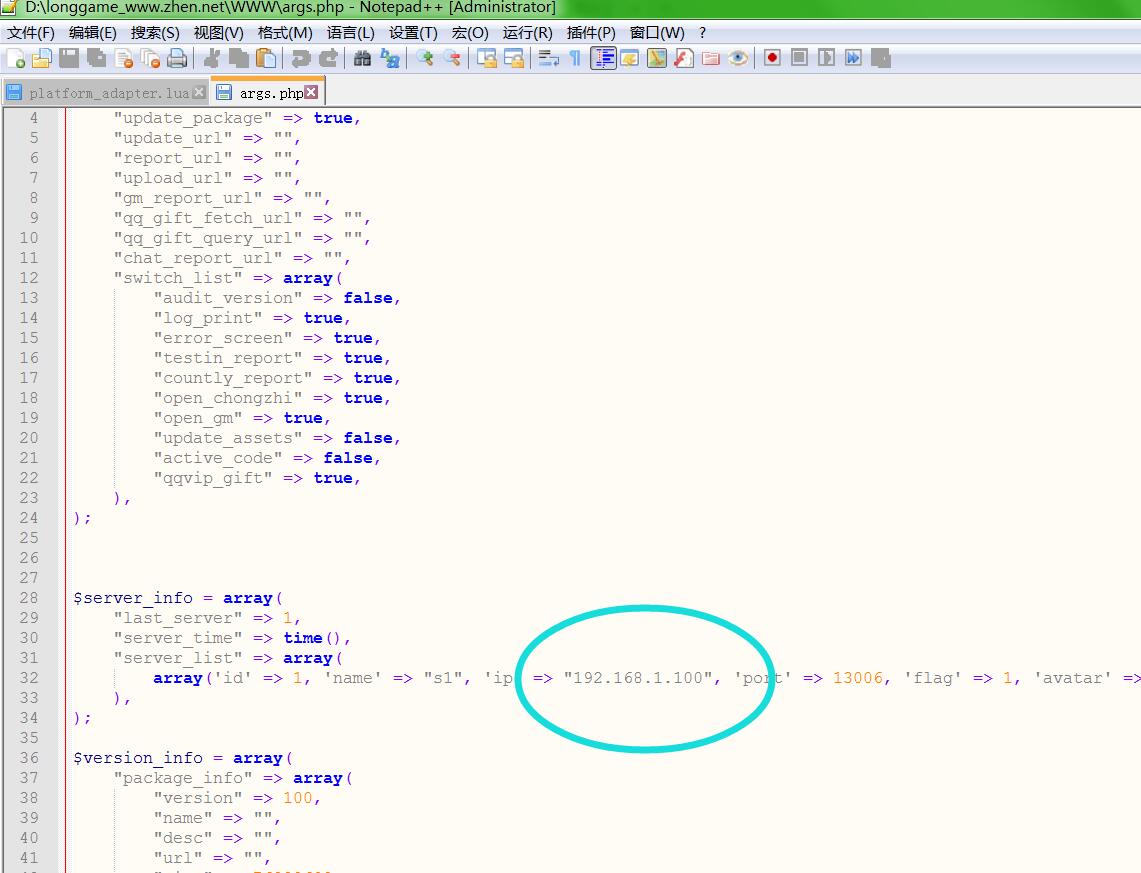Open Find with the binoculars icon
The width and height of the screenshot is (1141, 873).
click(x=363, y=58)
